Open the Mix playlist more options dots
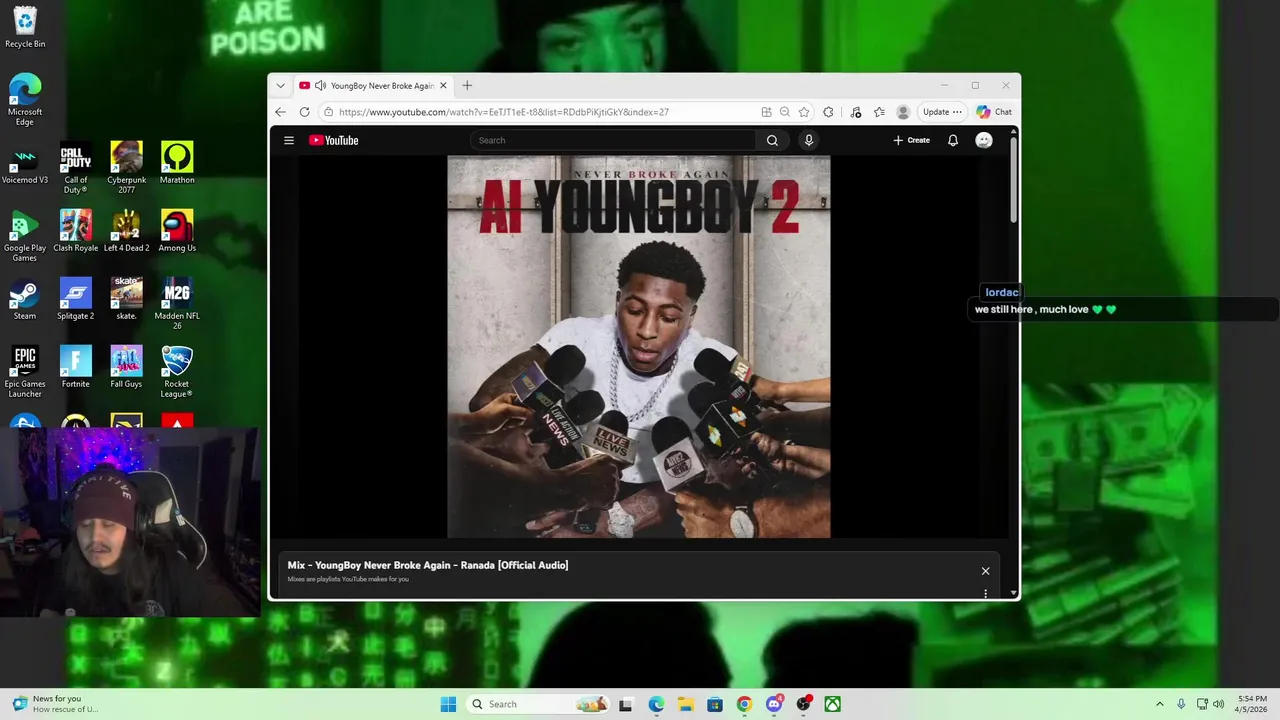This screenshot has width=1280, height=720. coord(985,593)
